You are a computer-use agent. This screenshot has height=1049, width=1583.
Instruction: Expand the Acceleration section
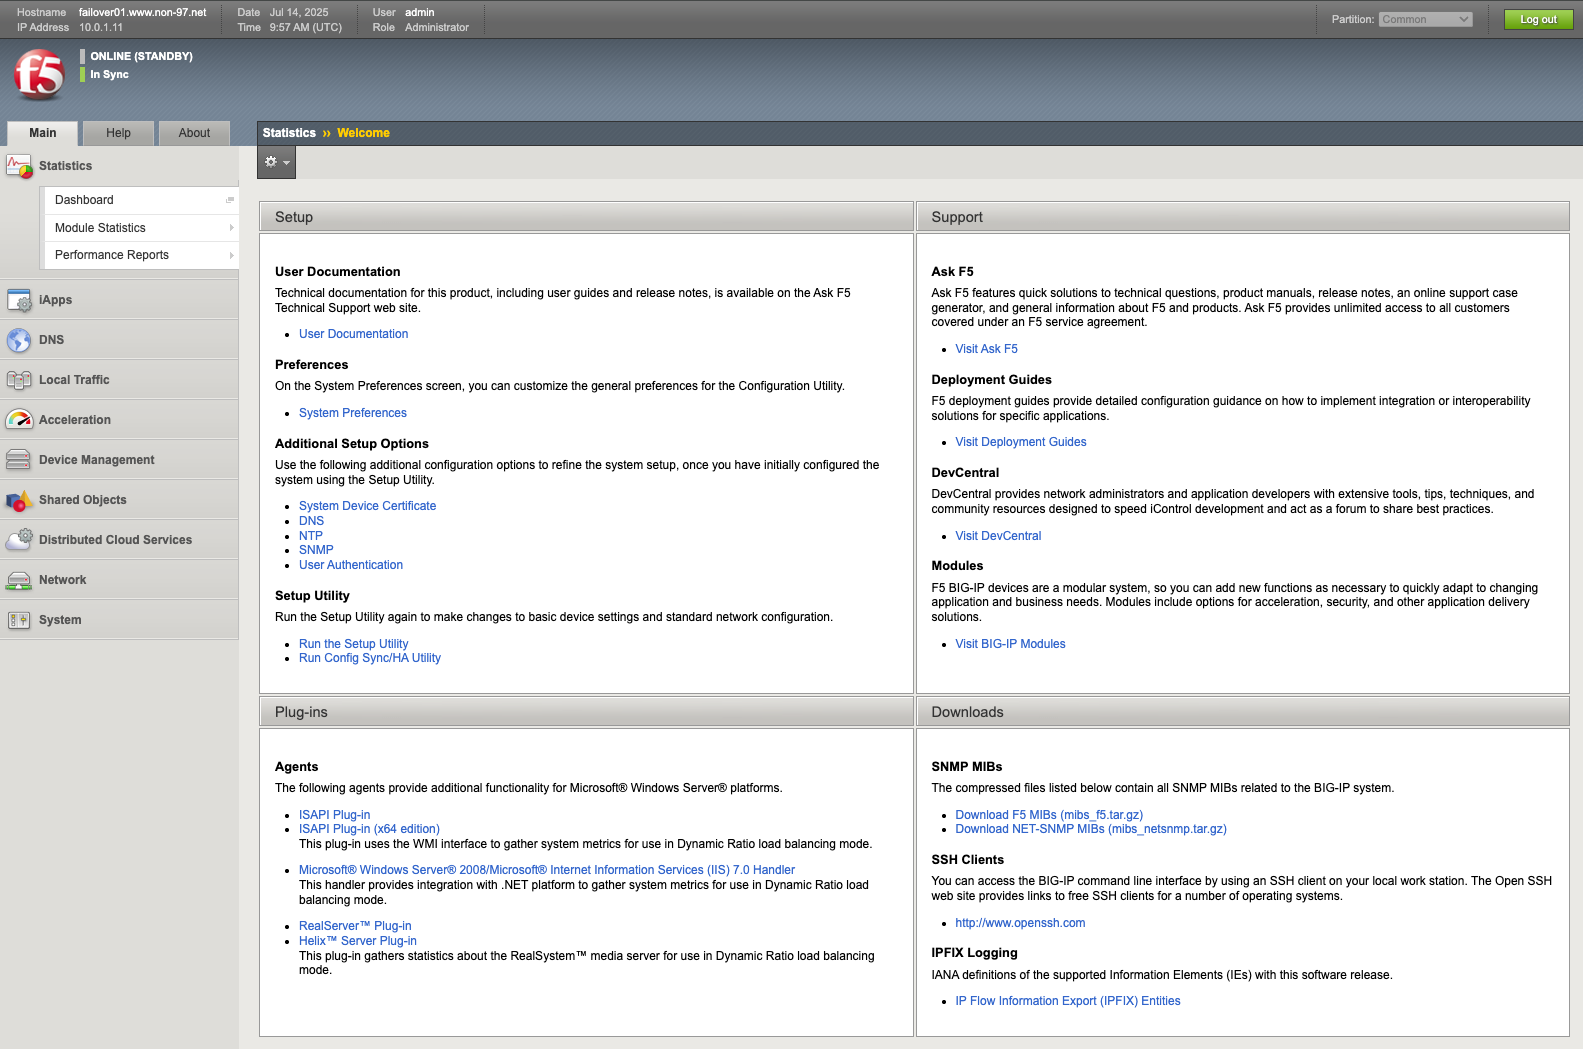119,420
